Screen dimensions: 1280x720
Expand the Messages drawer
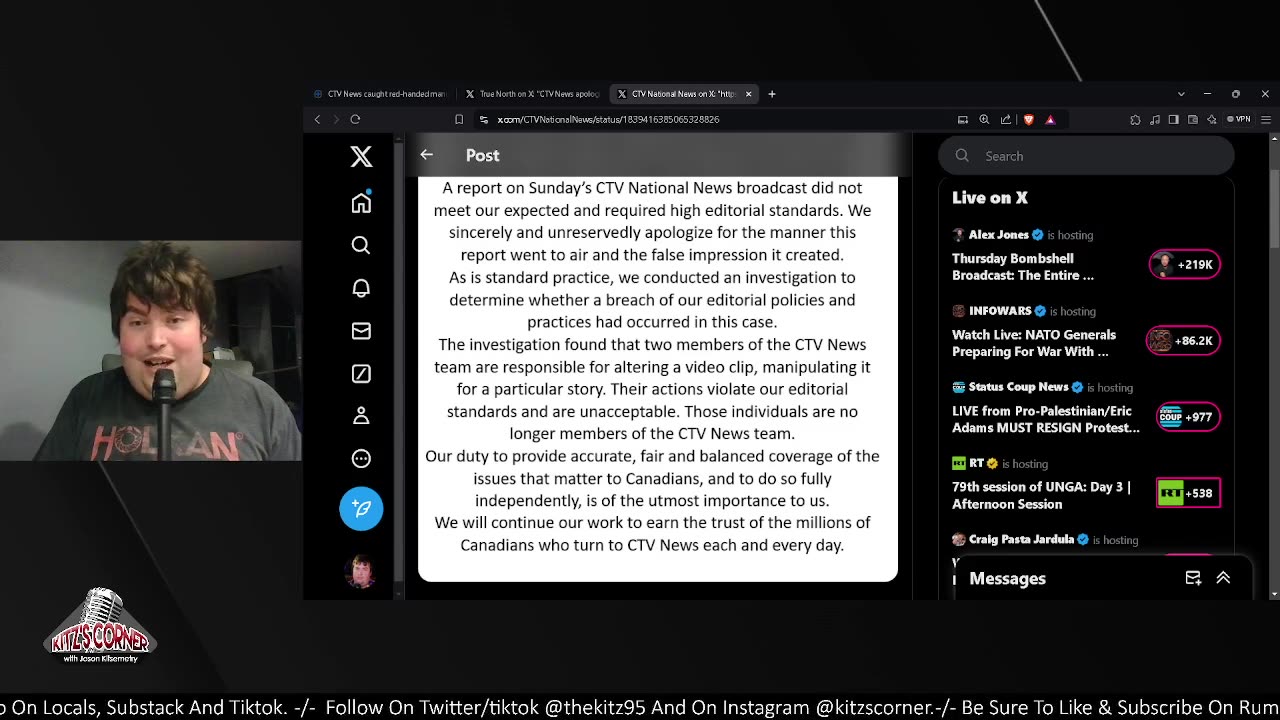point(1223,578)
